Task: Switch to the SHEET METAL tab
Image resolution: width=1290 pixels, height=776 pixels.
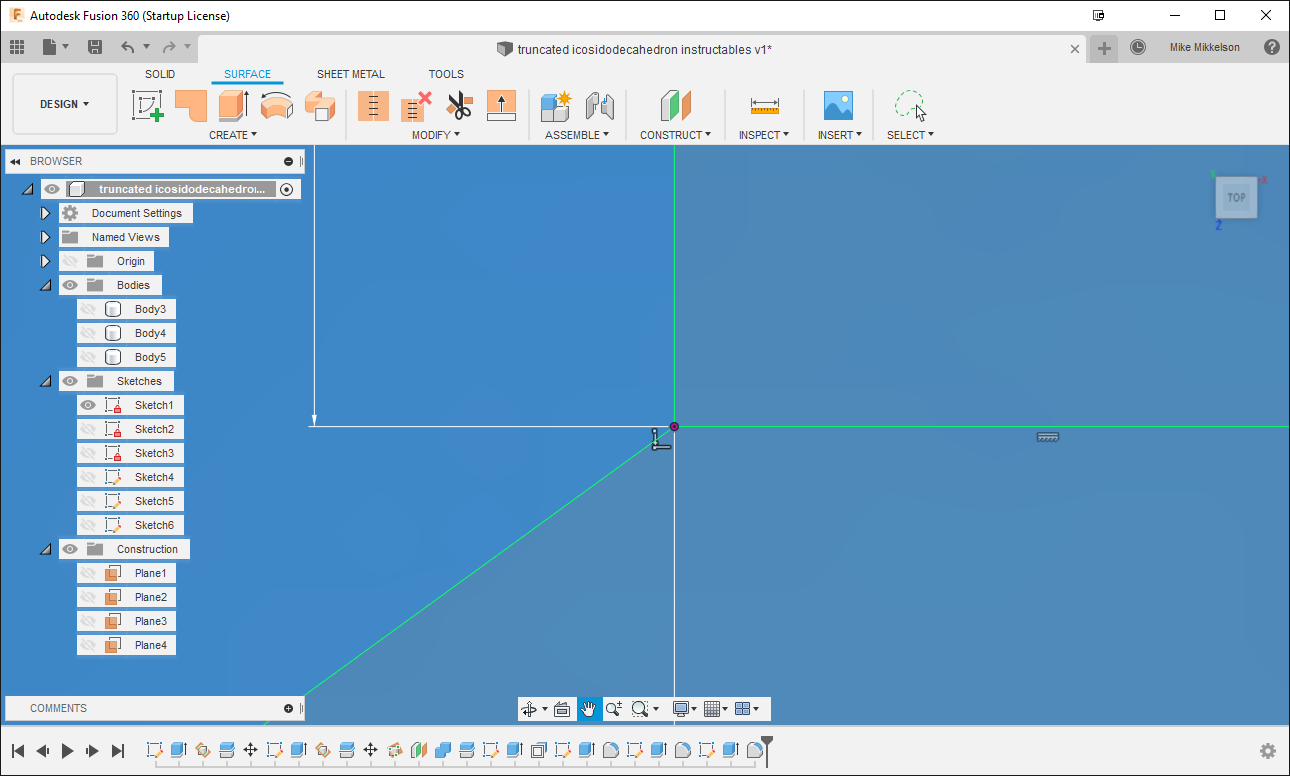Action: pos(351,74)
